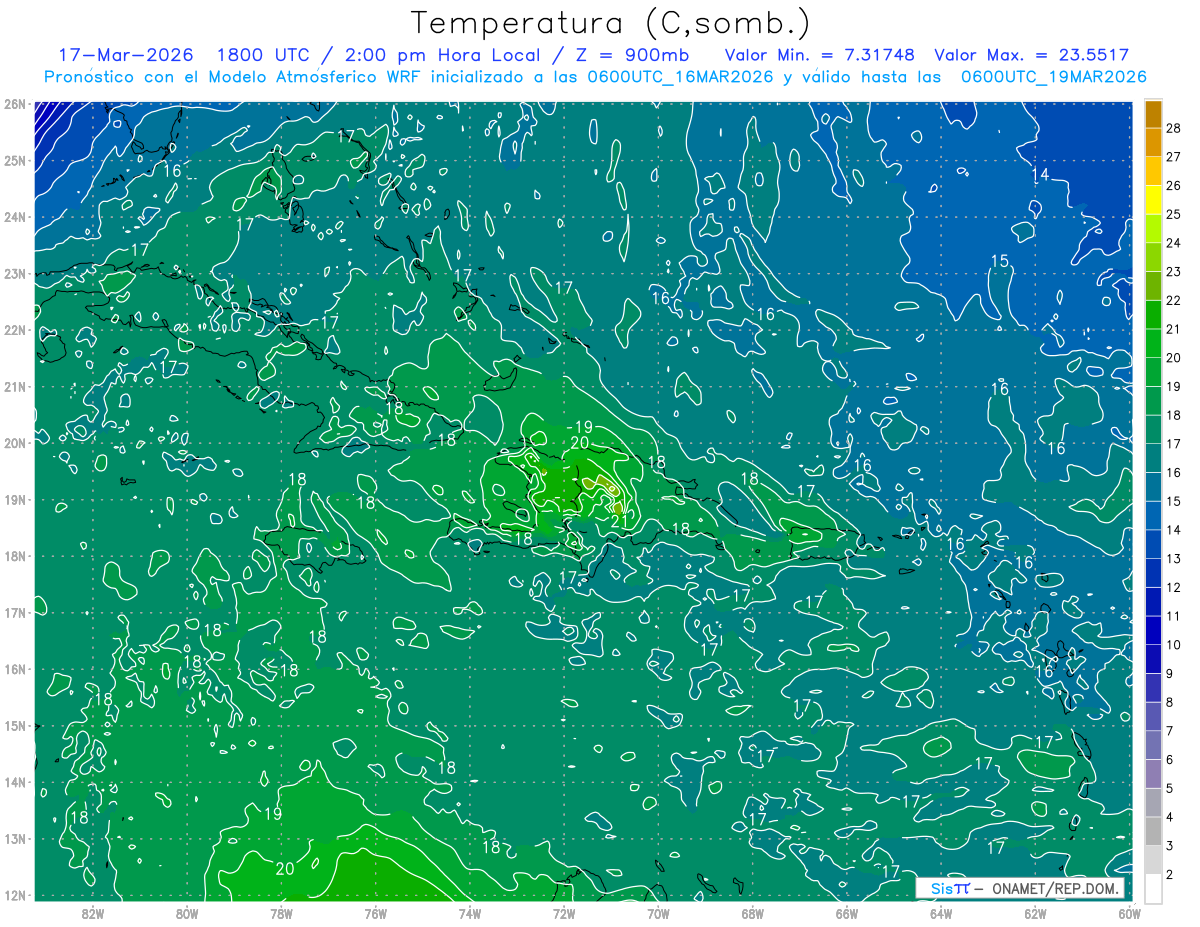
Task: Click the "Valor Min. = 7.31748" value
Action: (819, 55)
